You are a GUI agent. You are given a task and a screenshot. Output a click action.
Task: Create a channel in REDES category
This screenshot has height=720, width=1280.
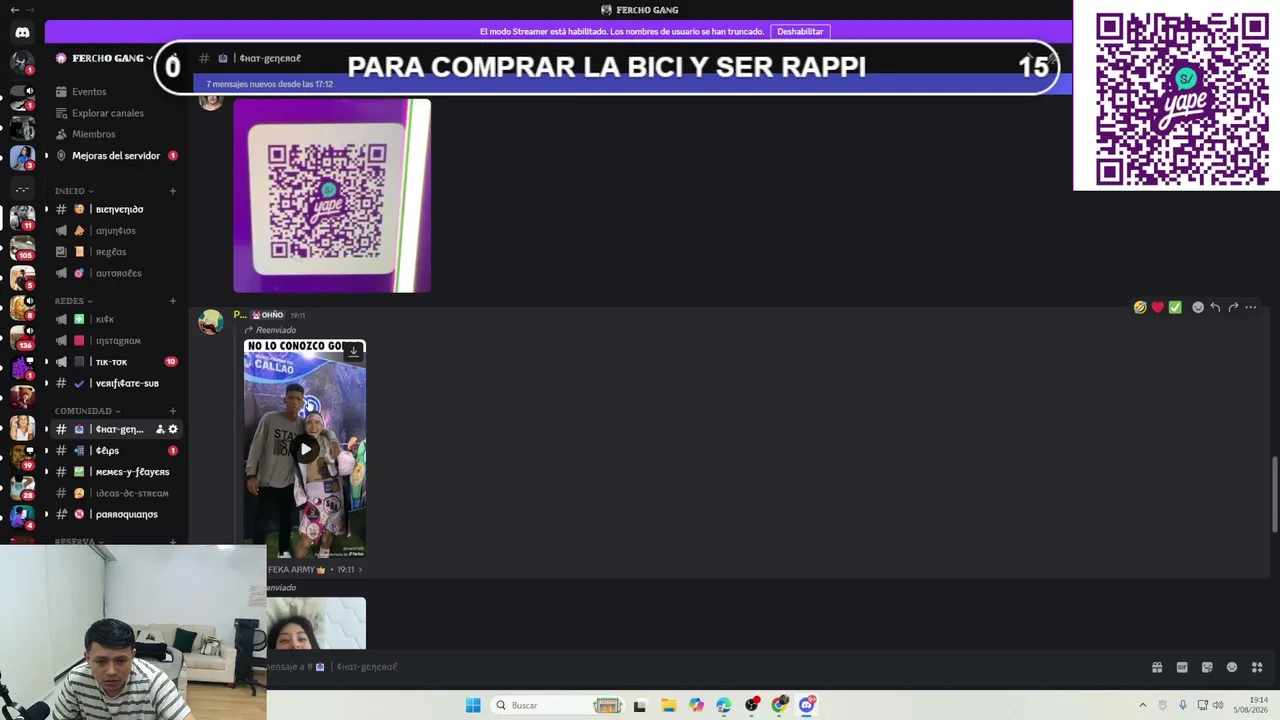pos(173,301)
